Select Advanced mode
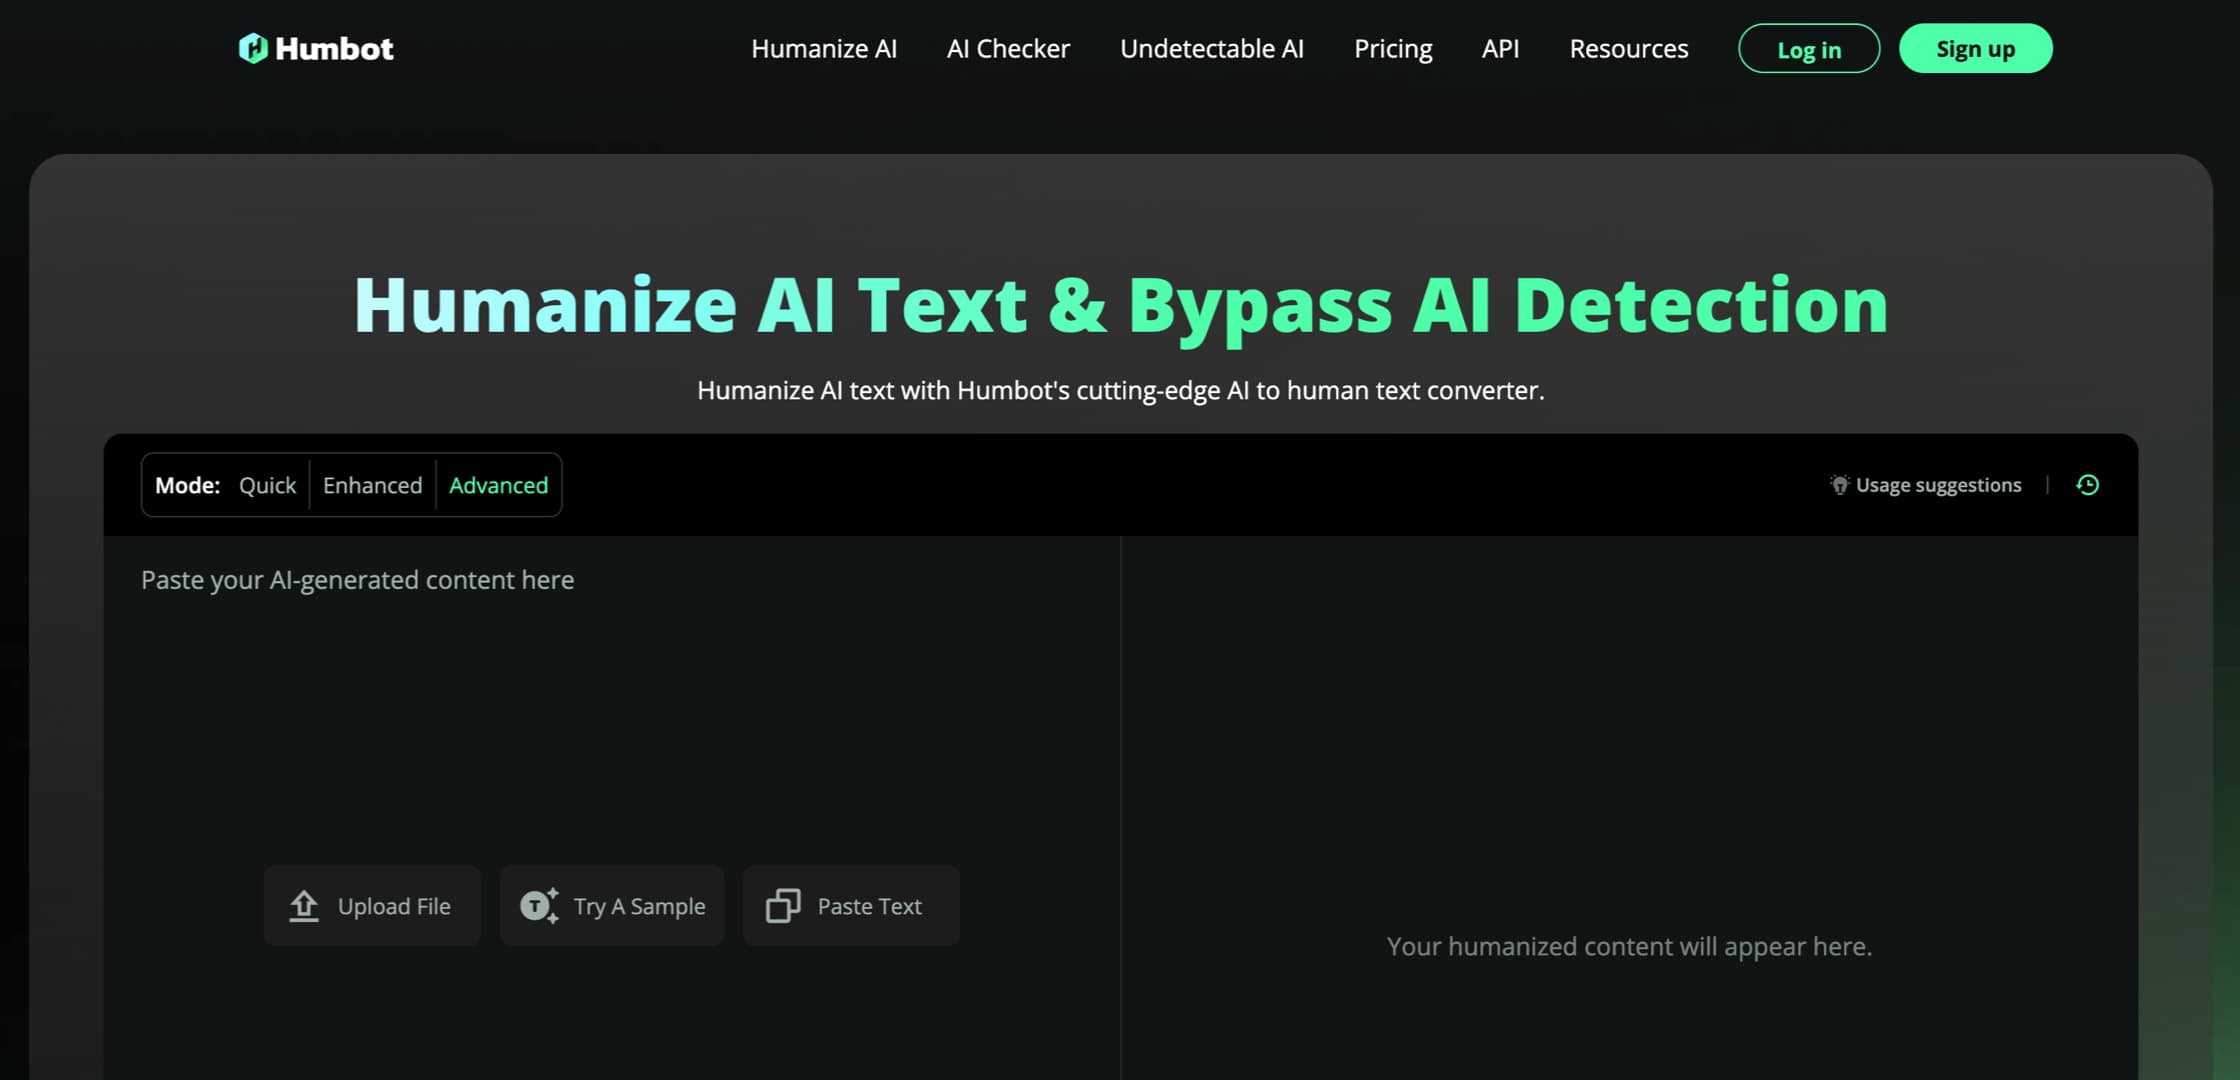This screenshot has height=1080, width=2240. click(x=498, y=485)
